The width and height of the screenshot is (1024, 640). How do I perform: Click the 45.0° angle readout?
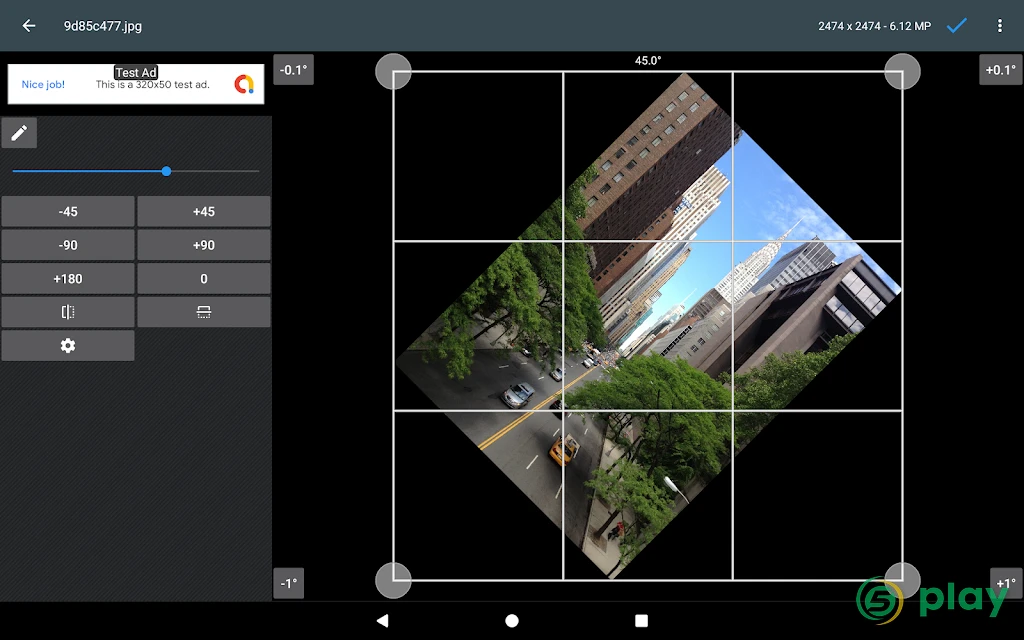[x=648, y=61]
